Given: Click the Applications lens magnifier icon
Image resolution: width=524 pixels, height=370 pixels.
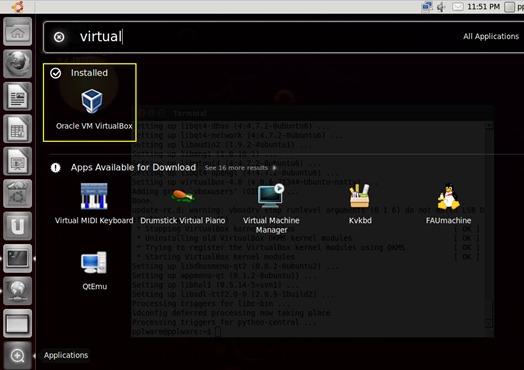Looking at the screenshot, I should click(x=17, y=356).
